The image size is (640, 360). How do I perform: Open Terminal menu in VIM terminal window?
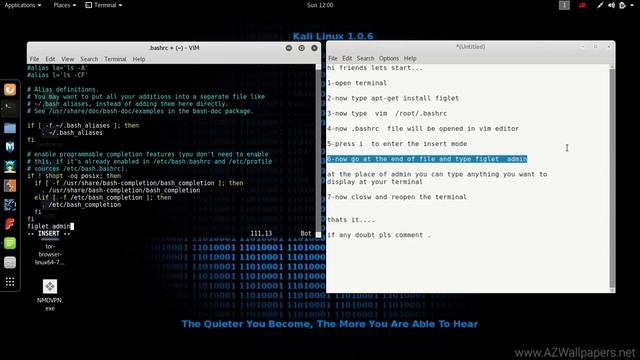click(115, 59)
